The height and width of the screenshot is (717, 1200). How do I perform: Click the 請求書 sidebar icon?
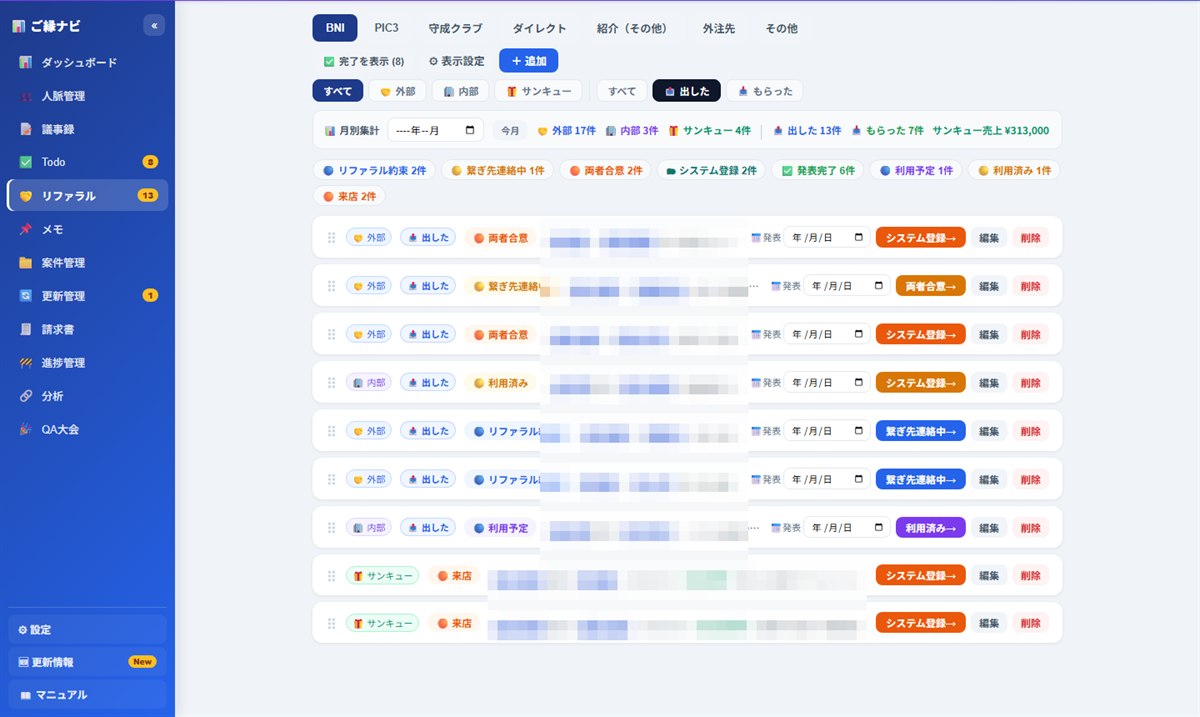(x=26, y=329)
